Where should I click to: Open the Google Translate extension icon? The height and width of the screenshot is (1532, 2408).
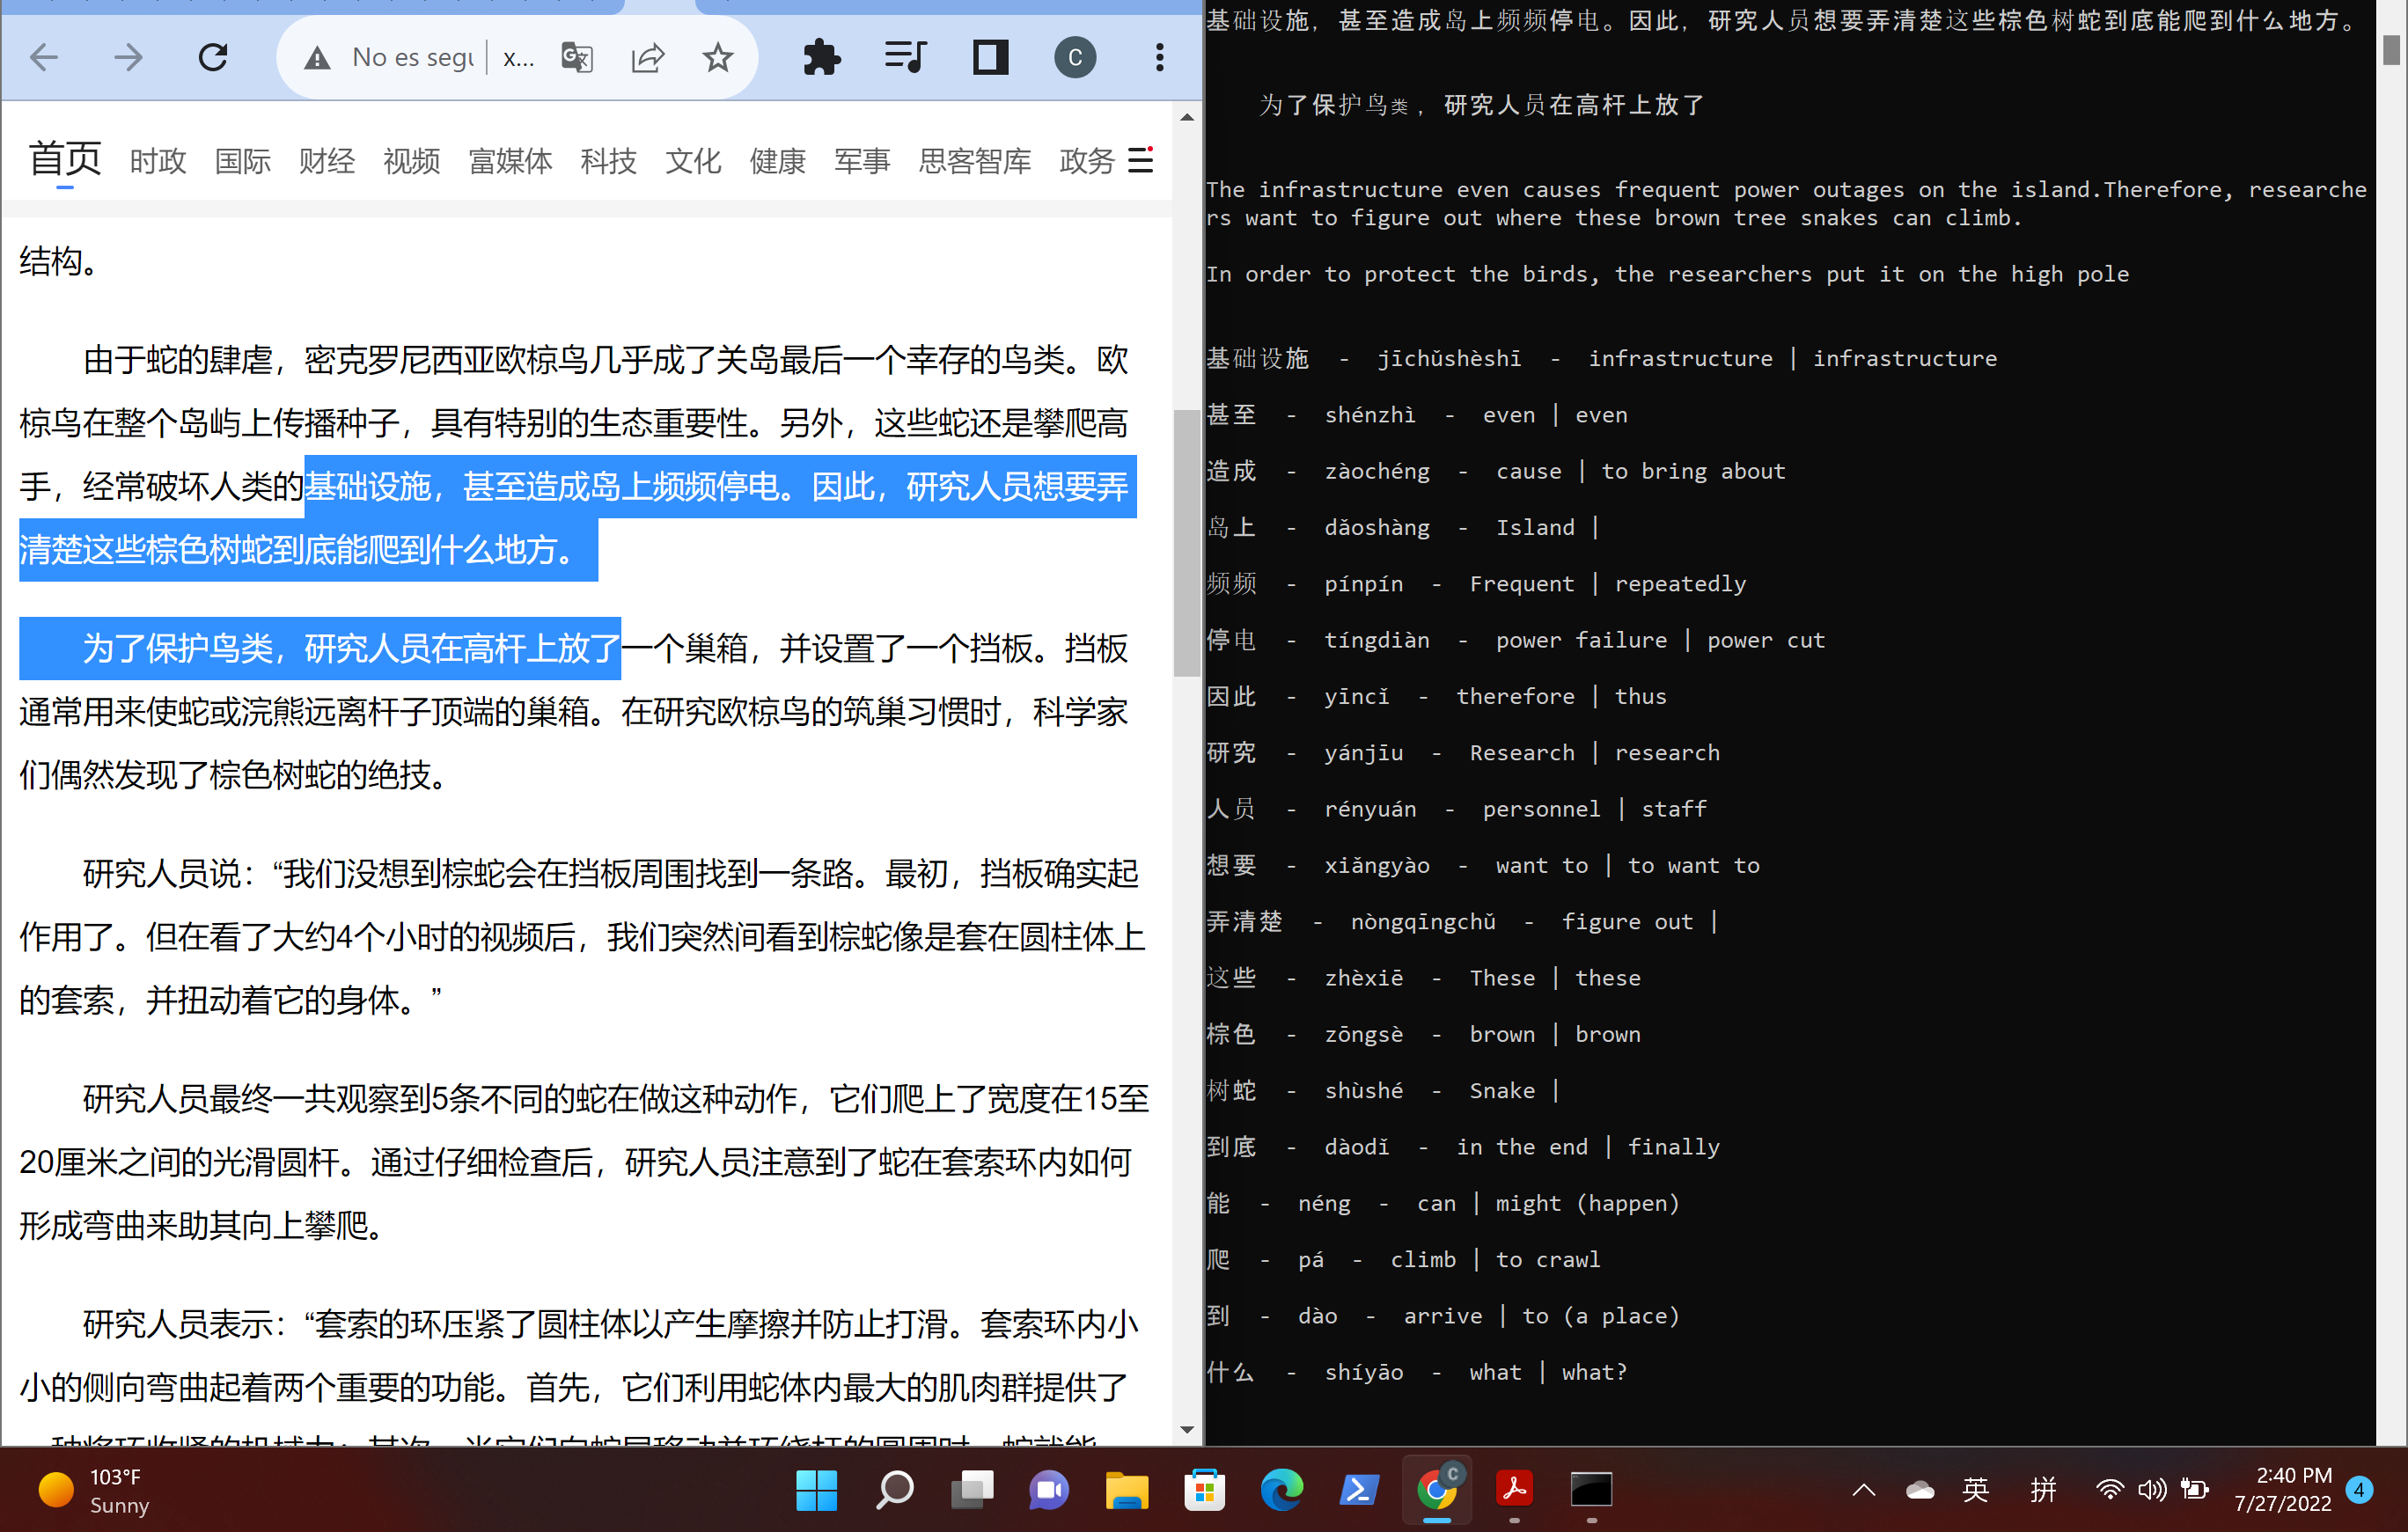tap(577, 57)
